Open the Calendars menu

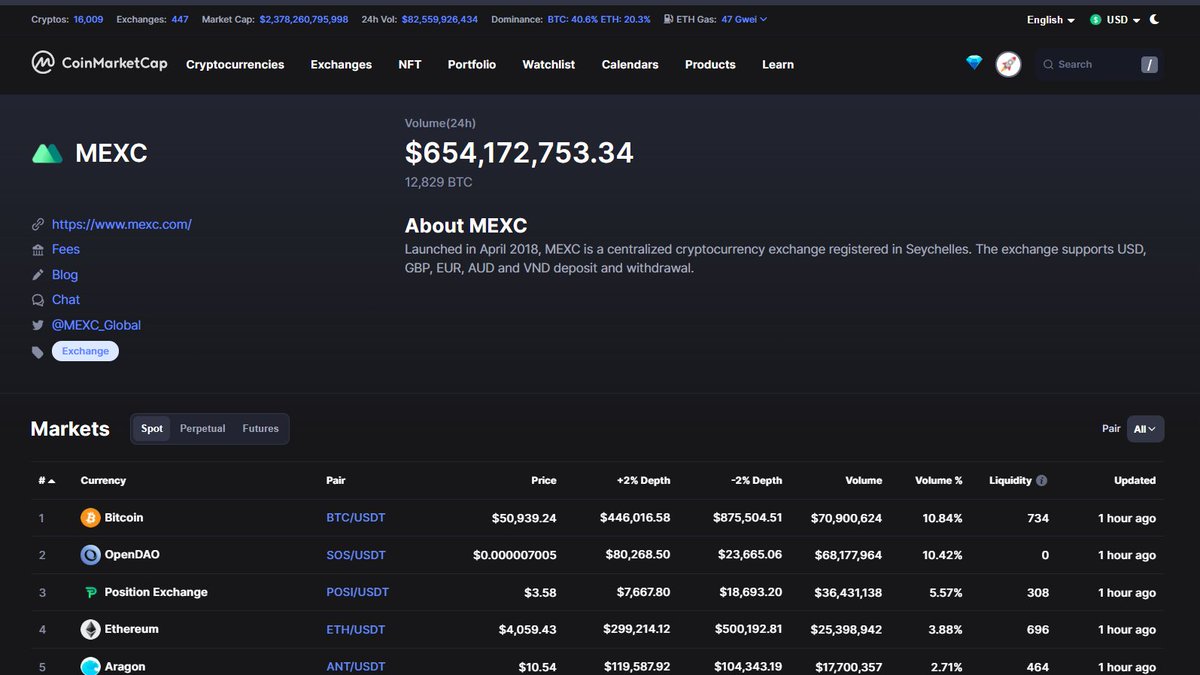(630, 64)
